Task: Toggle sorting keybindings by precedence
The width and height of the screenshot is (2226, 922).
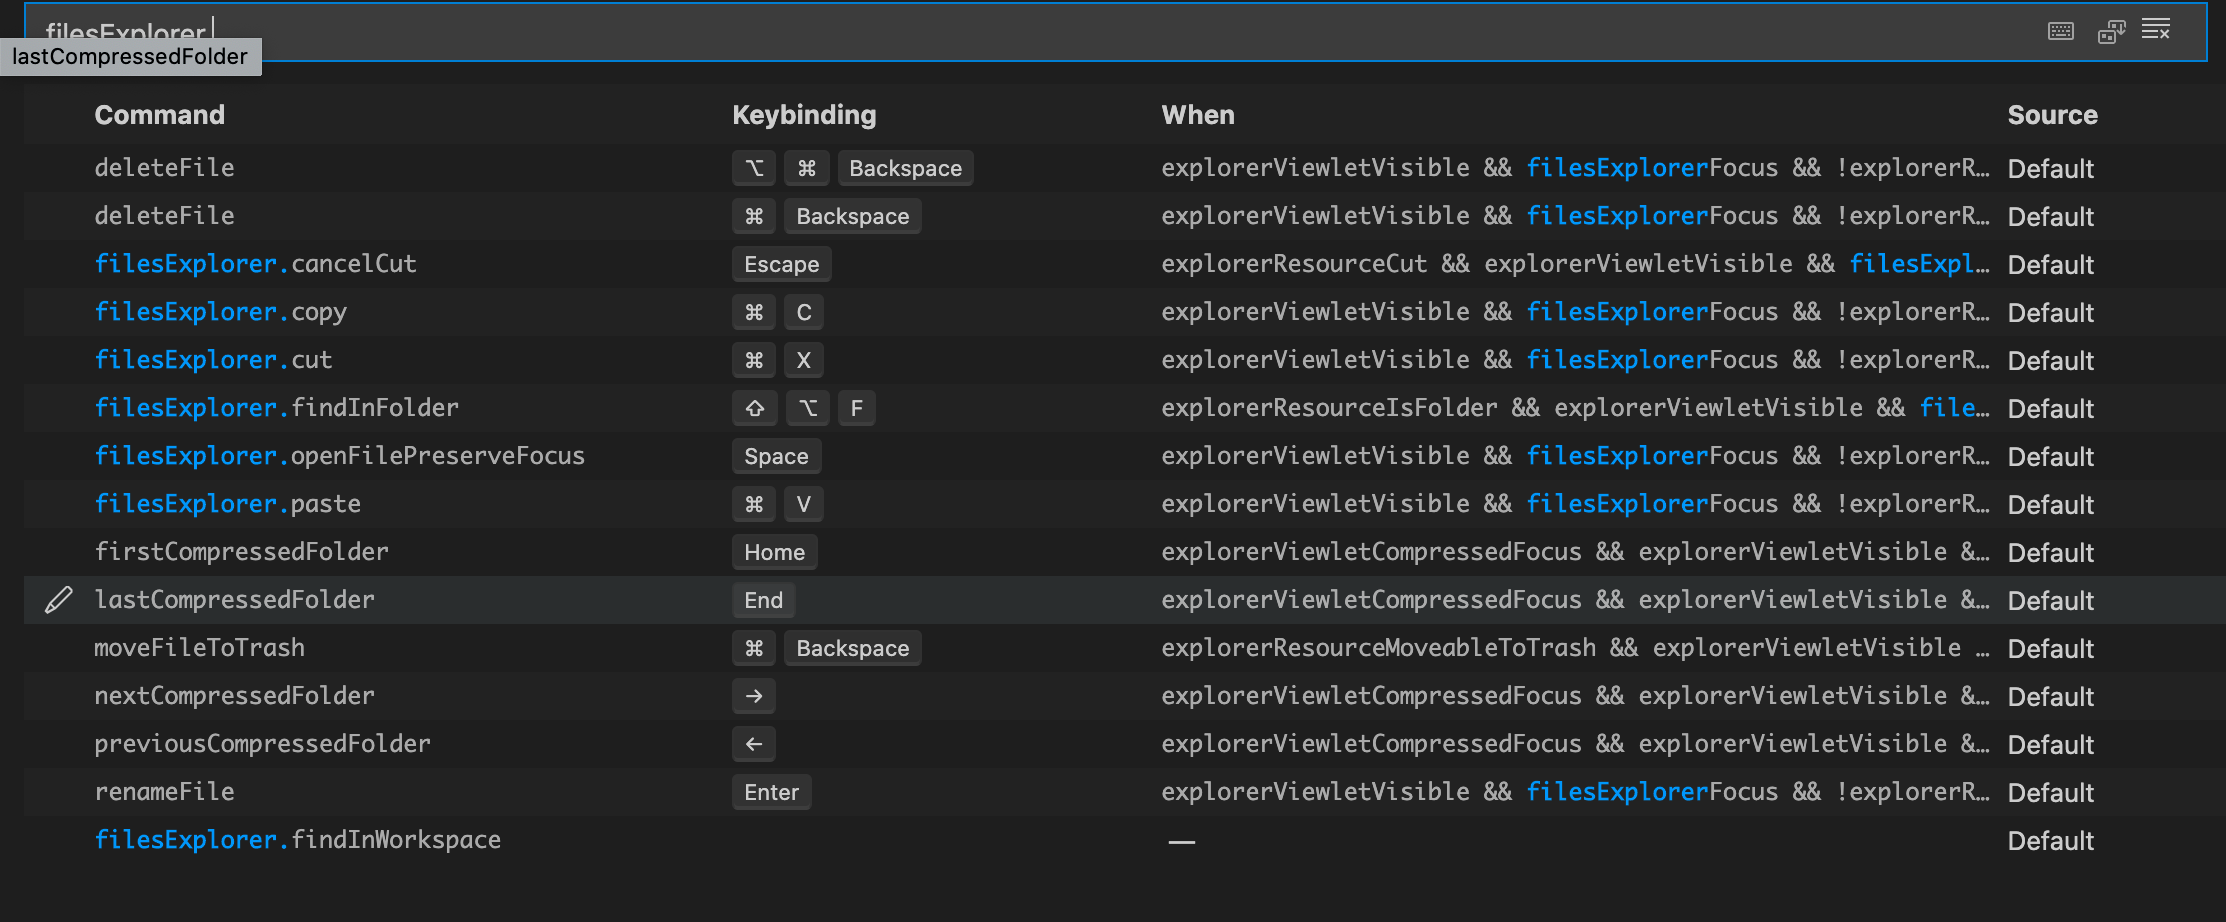Action: tap(2112, 31)
